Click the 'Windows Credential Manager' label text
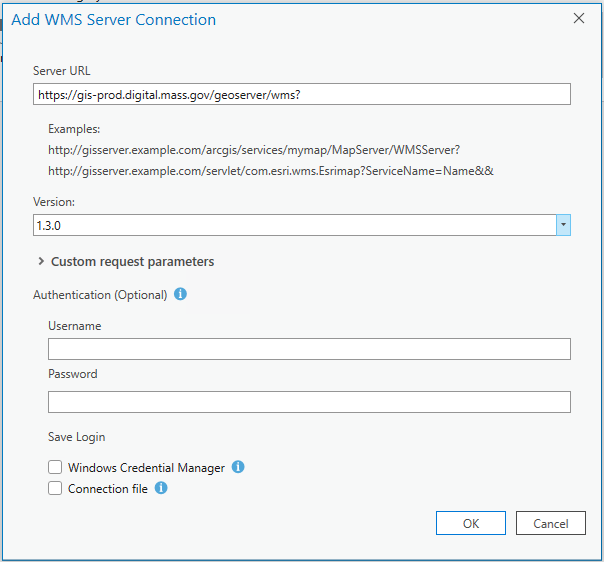604x562 pixels. pyautogui.click(x=146, y=467)
